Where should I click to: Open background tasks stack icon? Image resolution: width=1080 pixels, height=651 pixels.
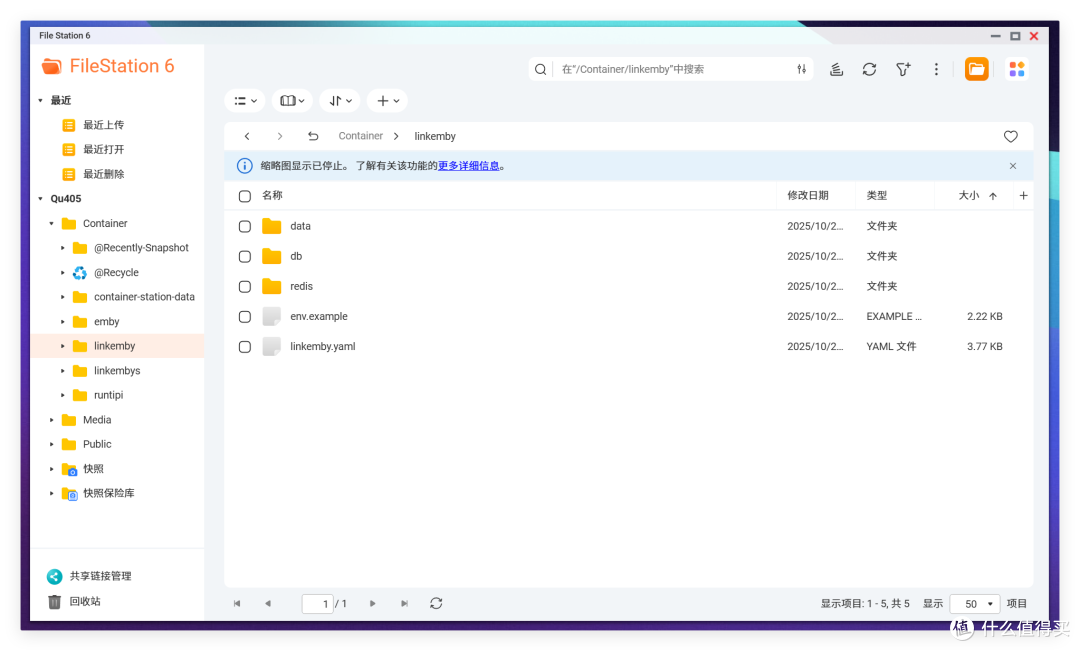click(836, 69)
